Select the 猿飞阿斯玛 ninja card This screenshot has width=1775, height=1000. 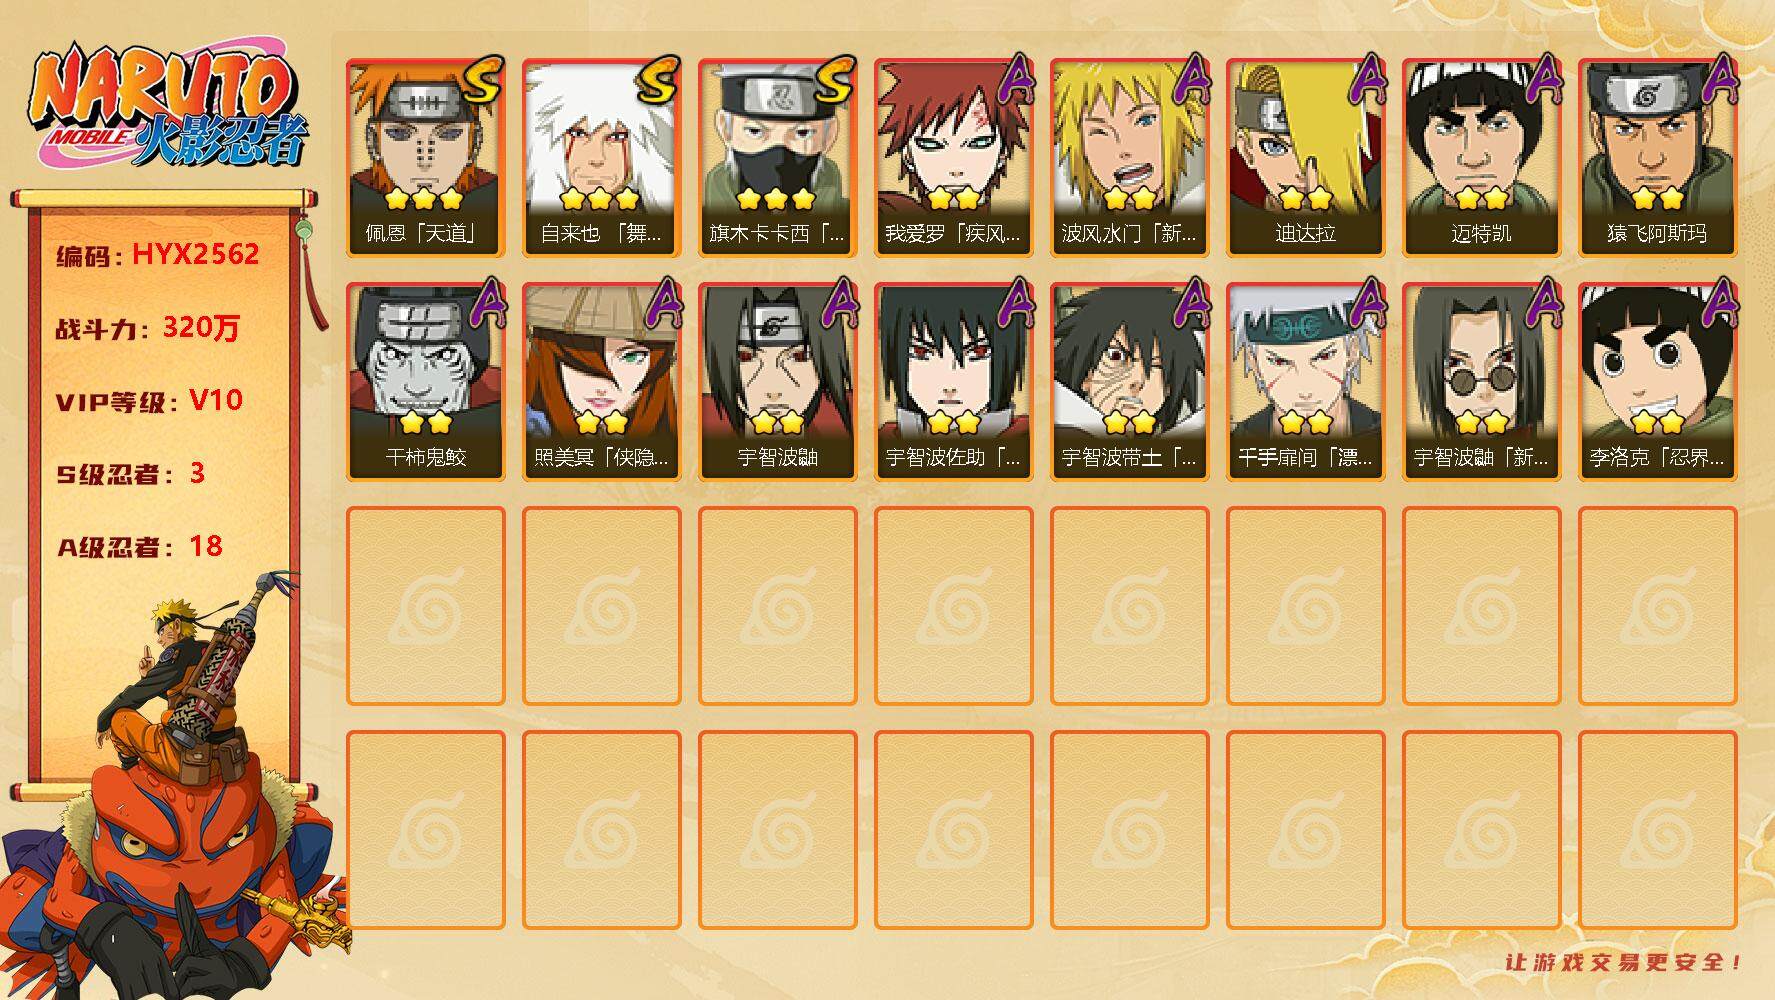click(1658, 158)
